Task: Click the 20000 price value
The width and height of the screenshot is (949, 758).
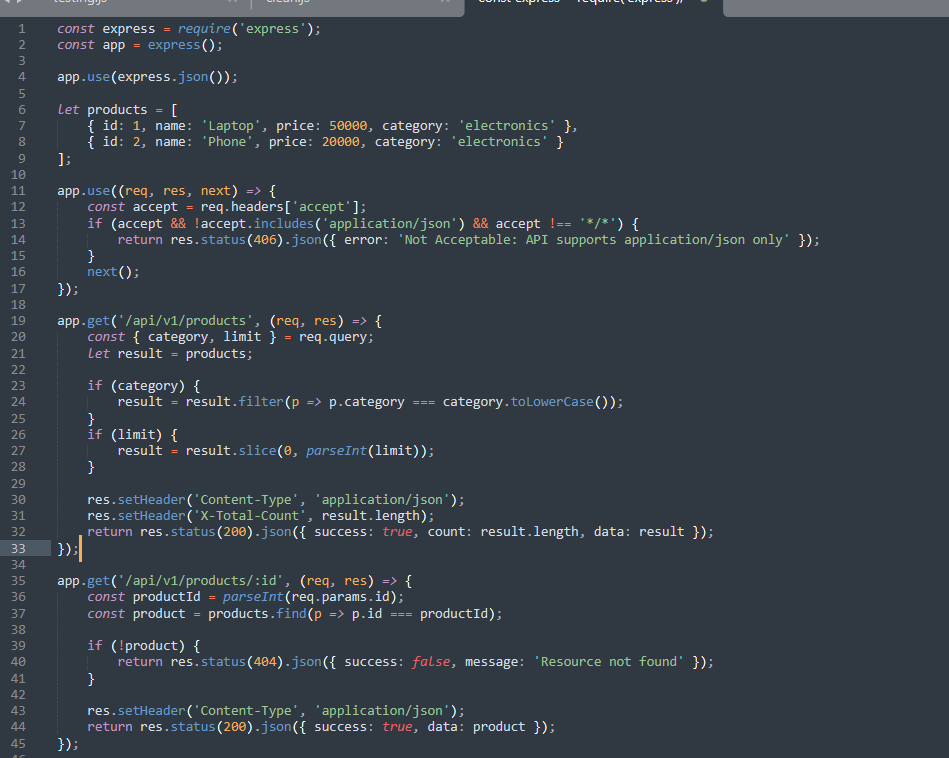Action: pyautogui.click(x=341, y=142)
